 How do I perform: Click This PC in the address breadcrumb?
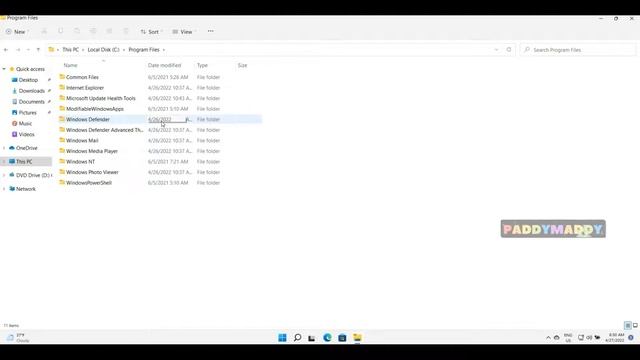click(x=71, y=50)
